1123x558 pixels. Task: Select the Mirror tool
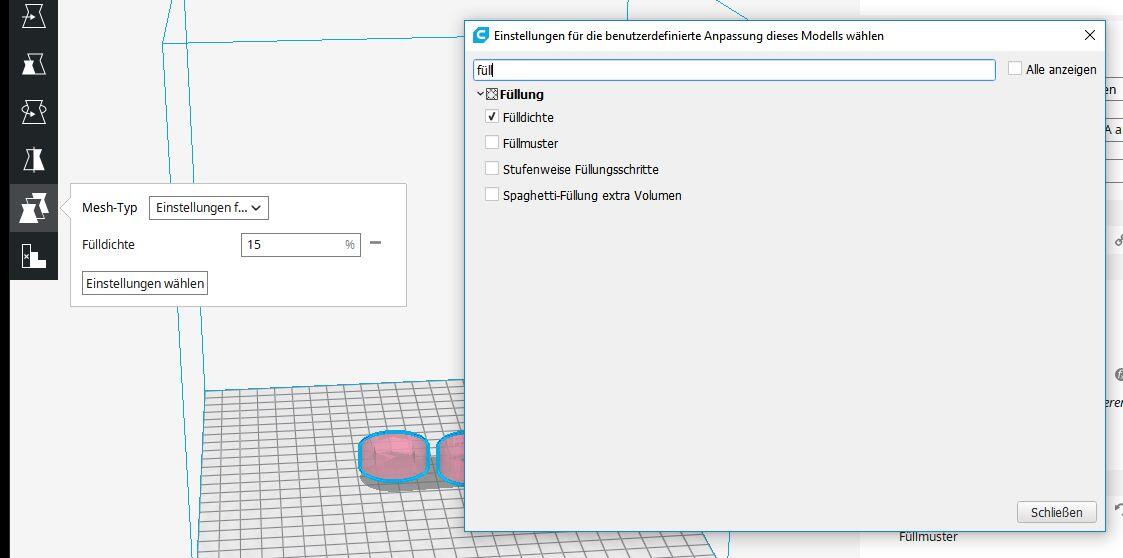point(34,160)
